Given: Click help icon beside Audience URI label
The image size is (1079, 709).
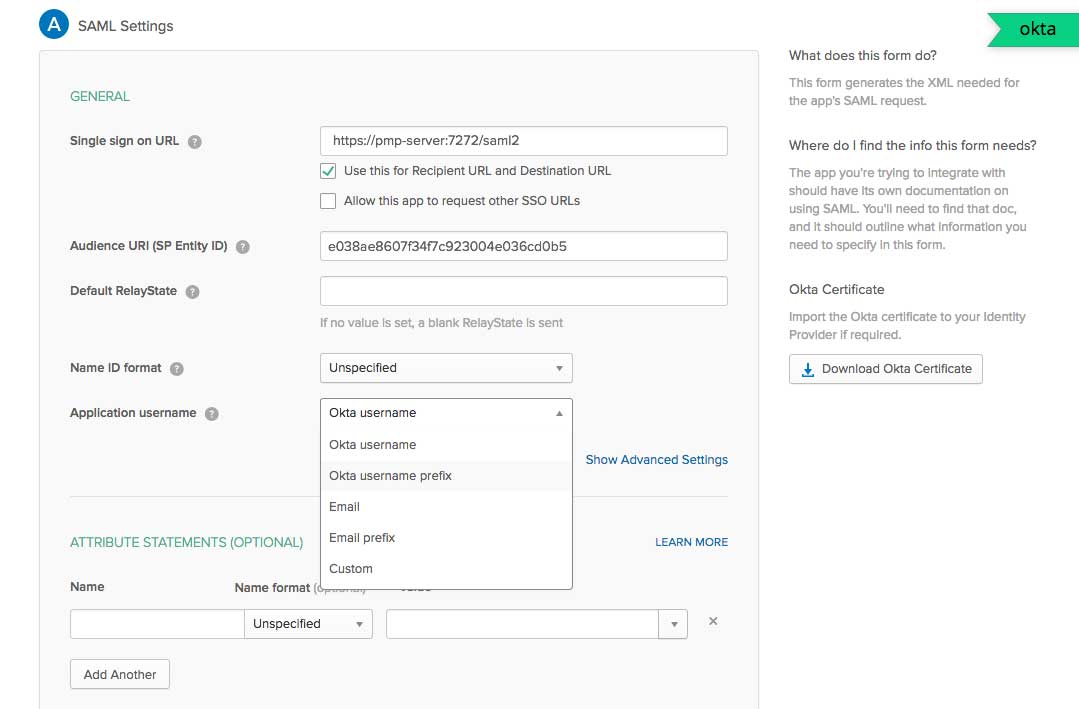Looking at the screenshot, I should coord(242,246).
